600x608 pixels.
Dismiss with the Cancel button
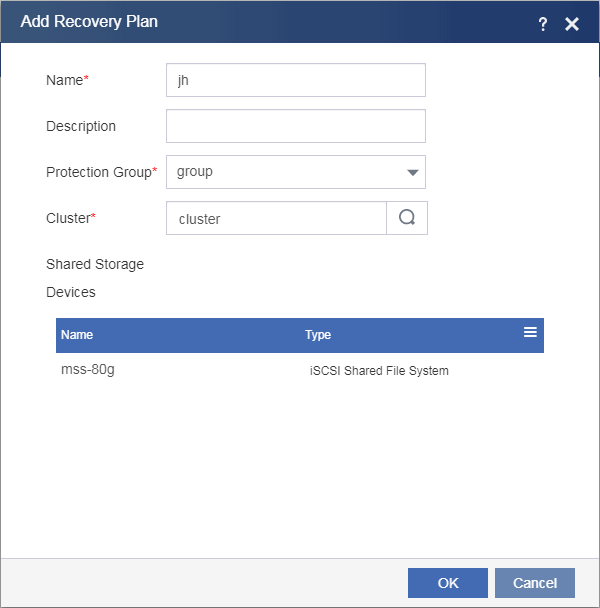coord(535,583)
